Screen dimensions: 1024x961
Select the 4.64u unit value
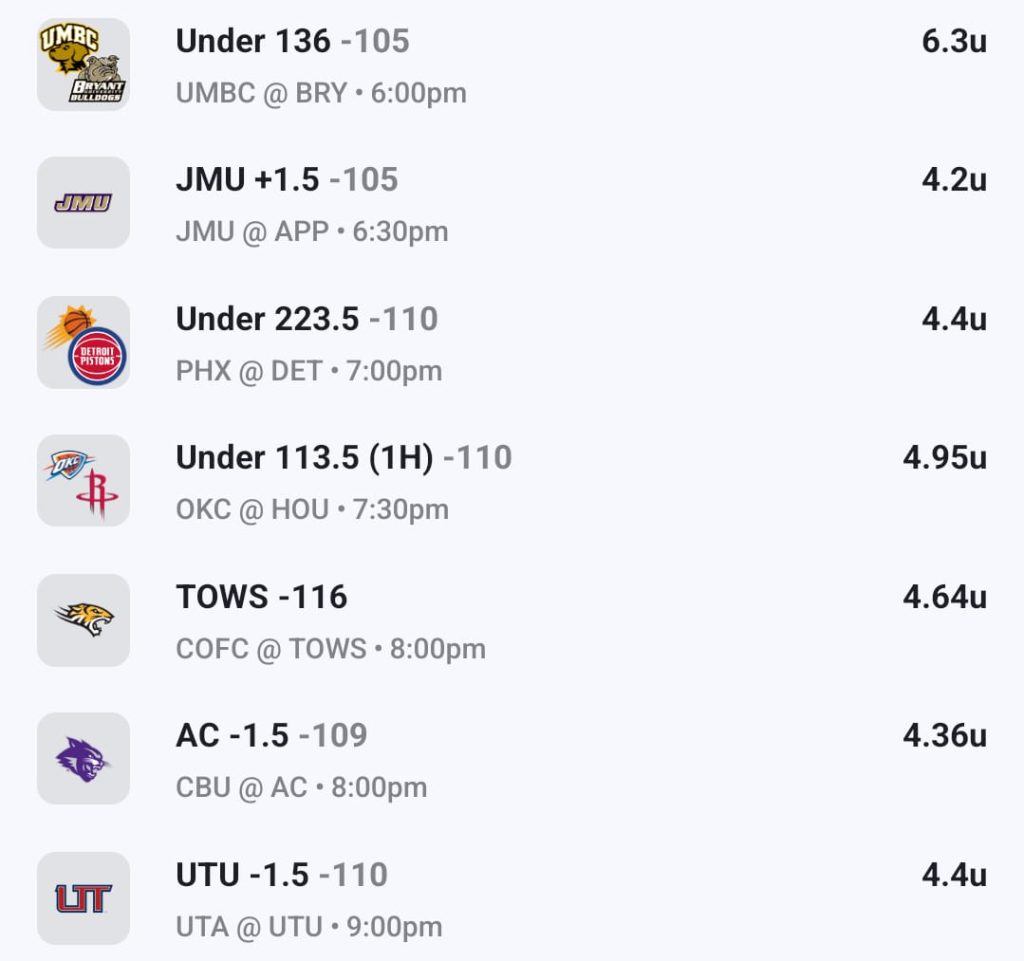click(x=944, y=597)
